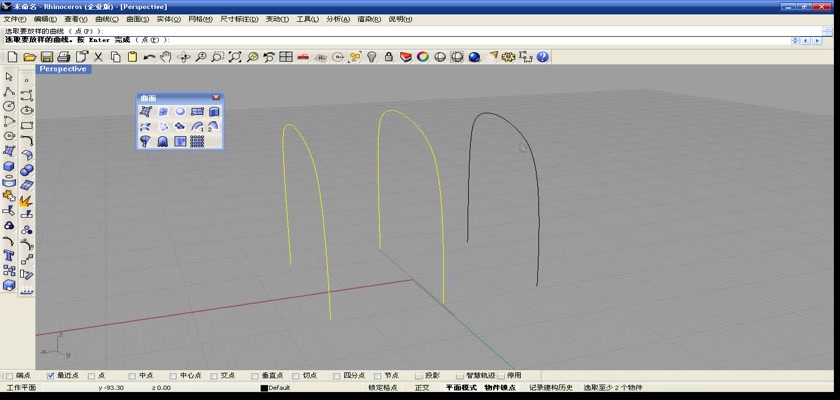The height and width of the screenshot is (400, 840).
Task: Click the Perspective viewport title
Action: (63, 69)
